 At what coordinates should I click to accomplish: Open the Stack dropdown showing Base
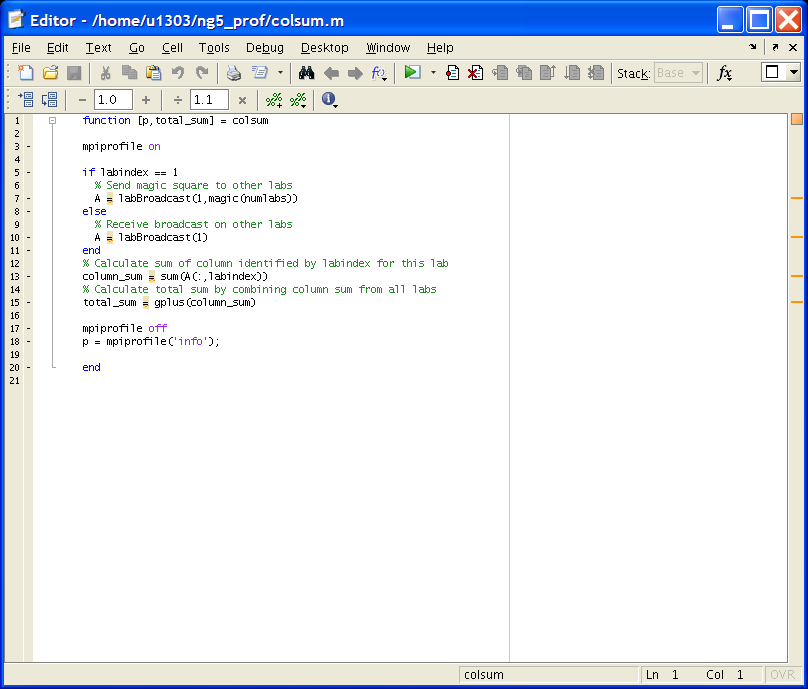(x=679, y=73)
